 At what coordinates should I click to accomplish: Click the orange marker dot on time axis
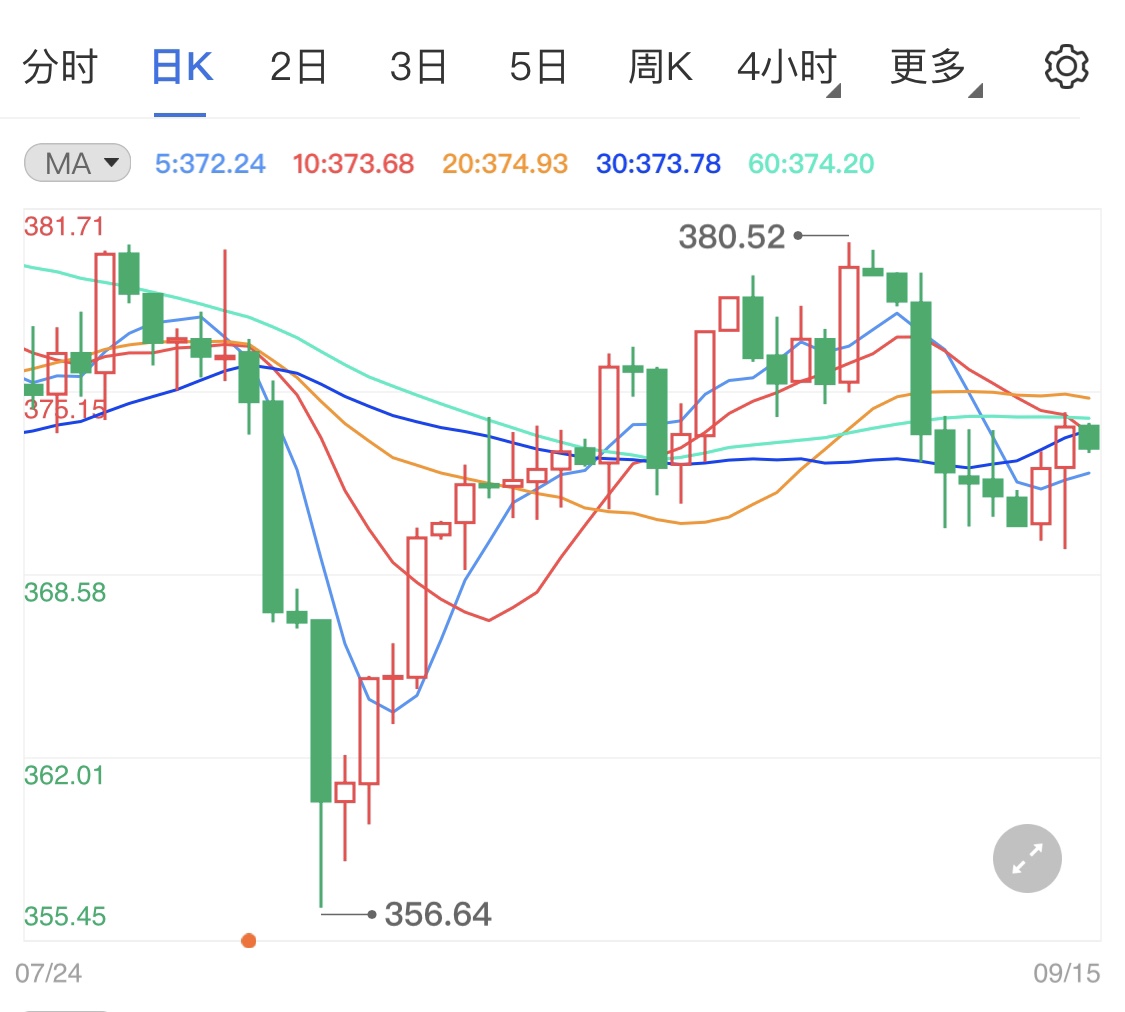point(249,940)
